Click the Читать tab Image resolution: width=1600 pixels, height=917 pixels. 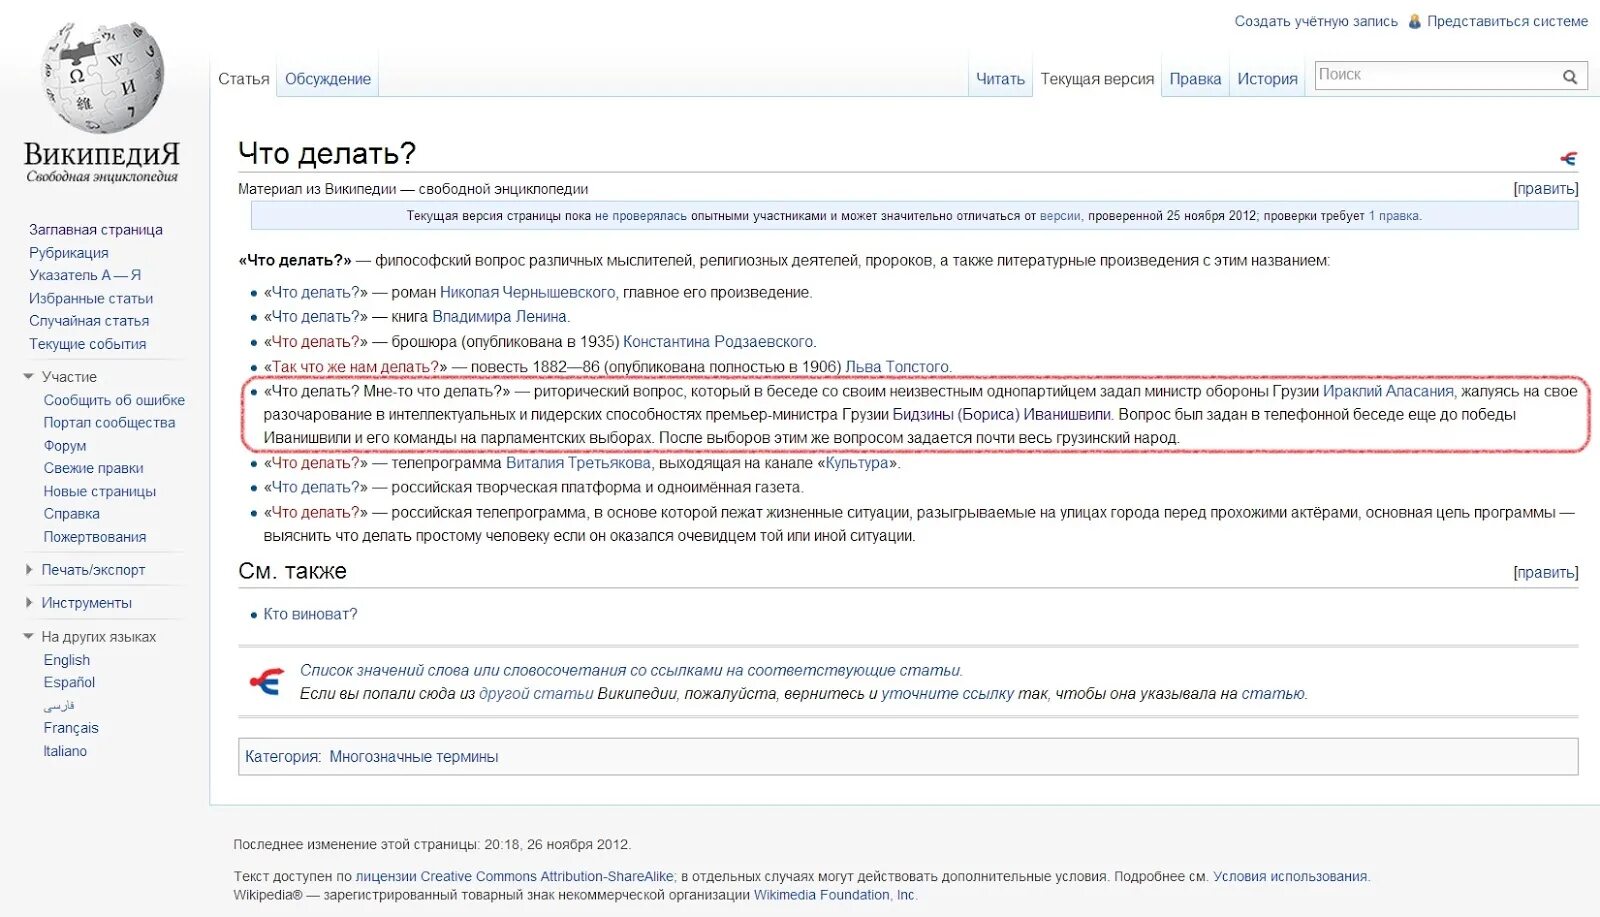pos(1000,77)
